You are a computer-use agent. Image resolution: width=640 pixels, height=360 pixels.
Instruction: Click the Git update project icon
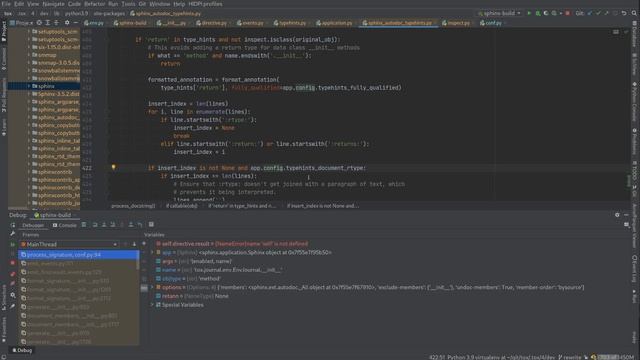(x=590, y=13)
